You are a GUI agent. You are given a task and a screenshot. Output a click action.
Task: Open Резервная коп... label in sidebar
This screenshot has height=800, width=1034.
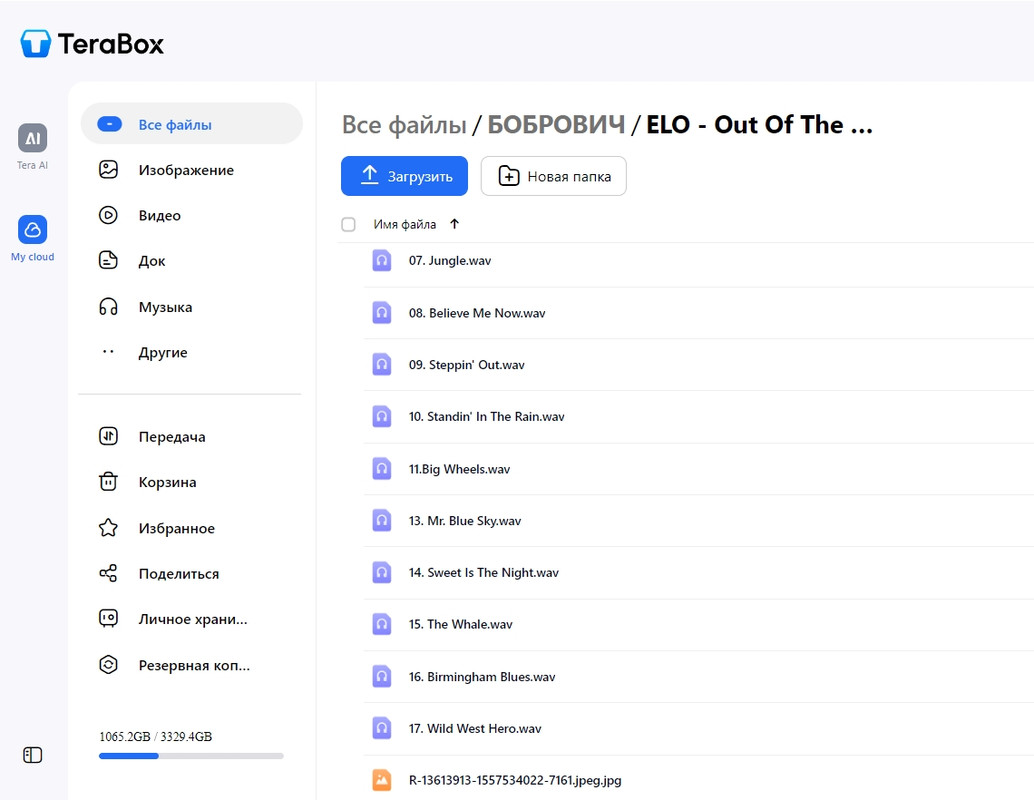(x=195, y=665)
